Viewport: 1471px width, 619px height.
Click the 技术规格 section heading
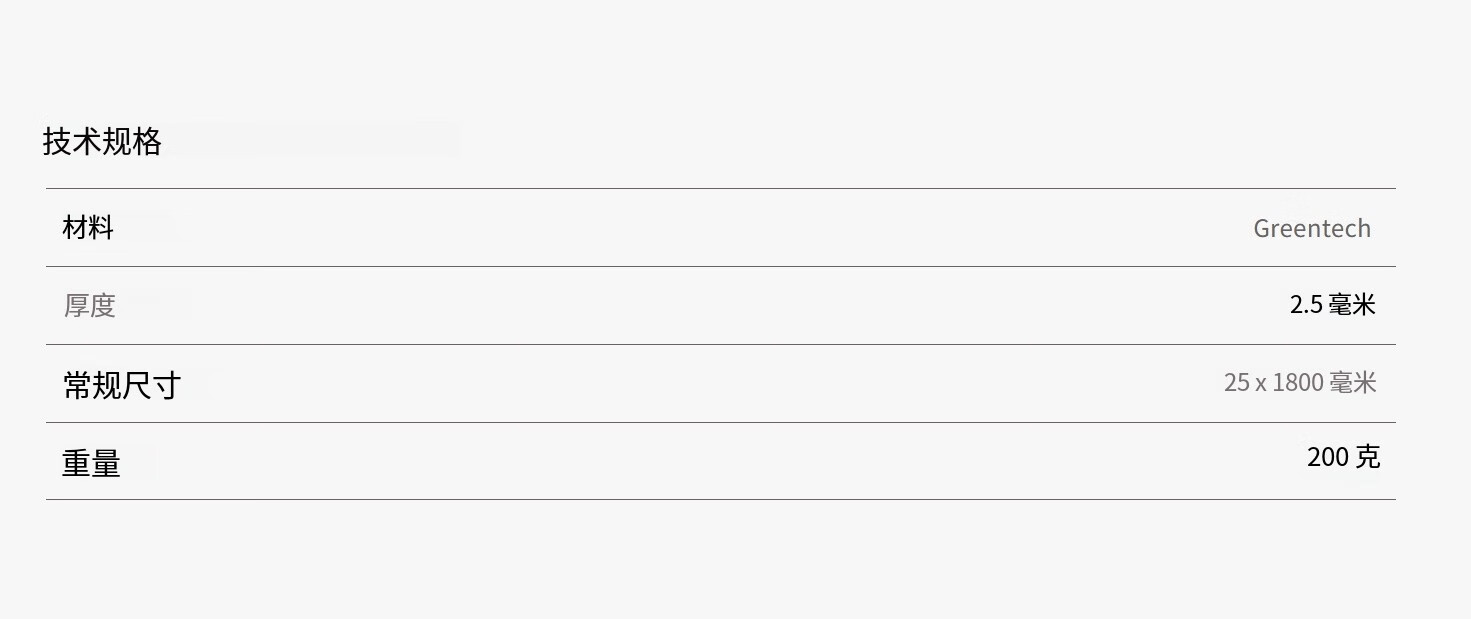tap(102, 141)
